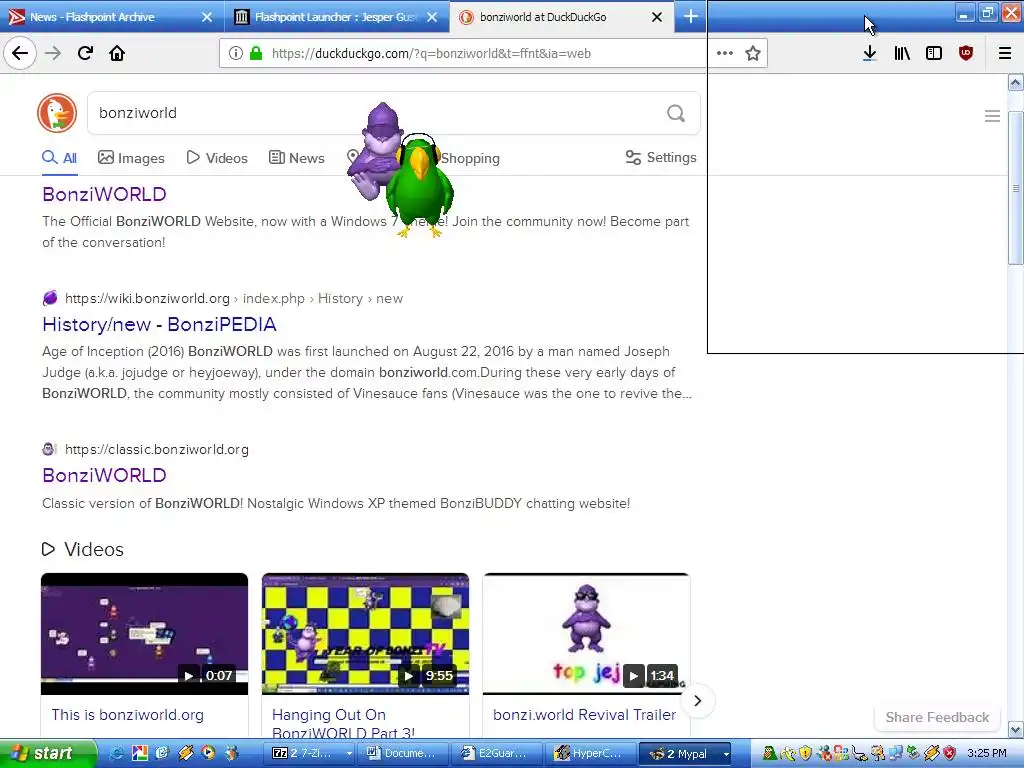Click the magnifying glass search button
1024x768 pixels.
[x=676, y=114]
